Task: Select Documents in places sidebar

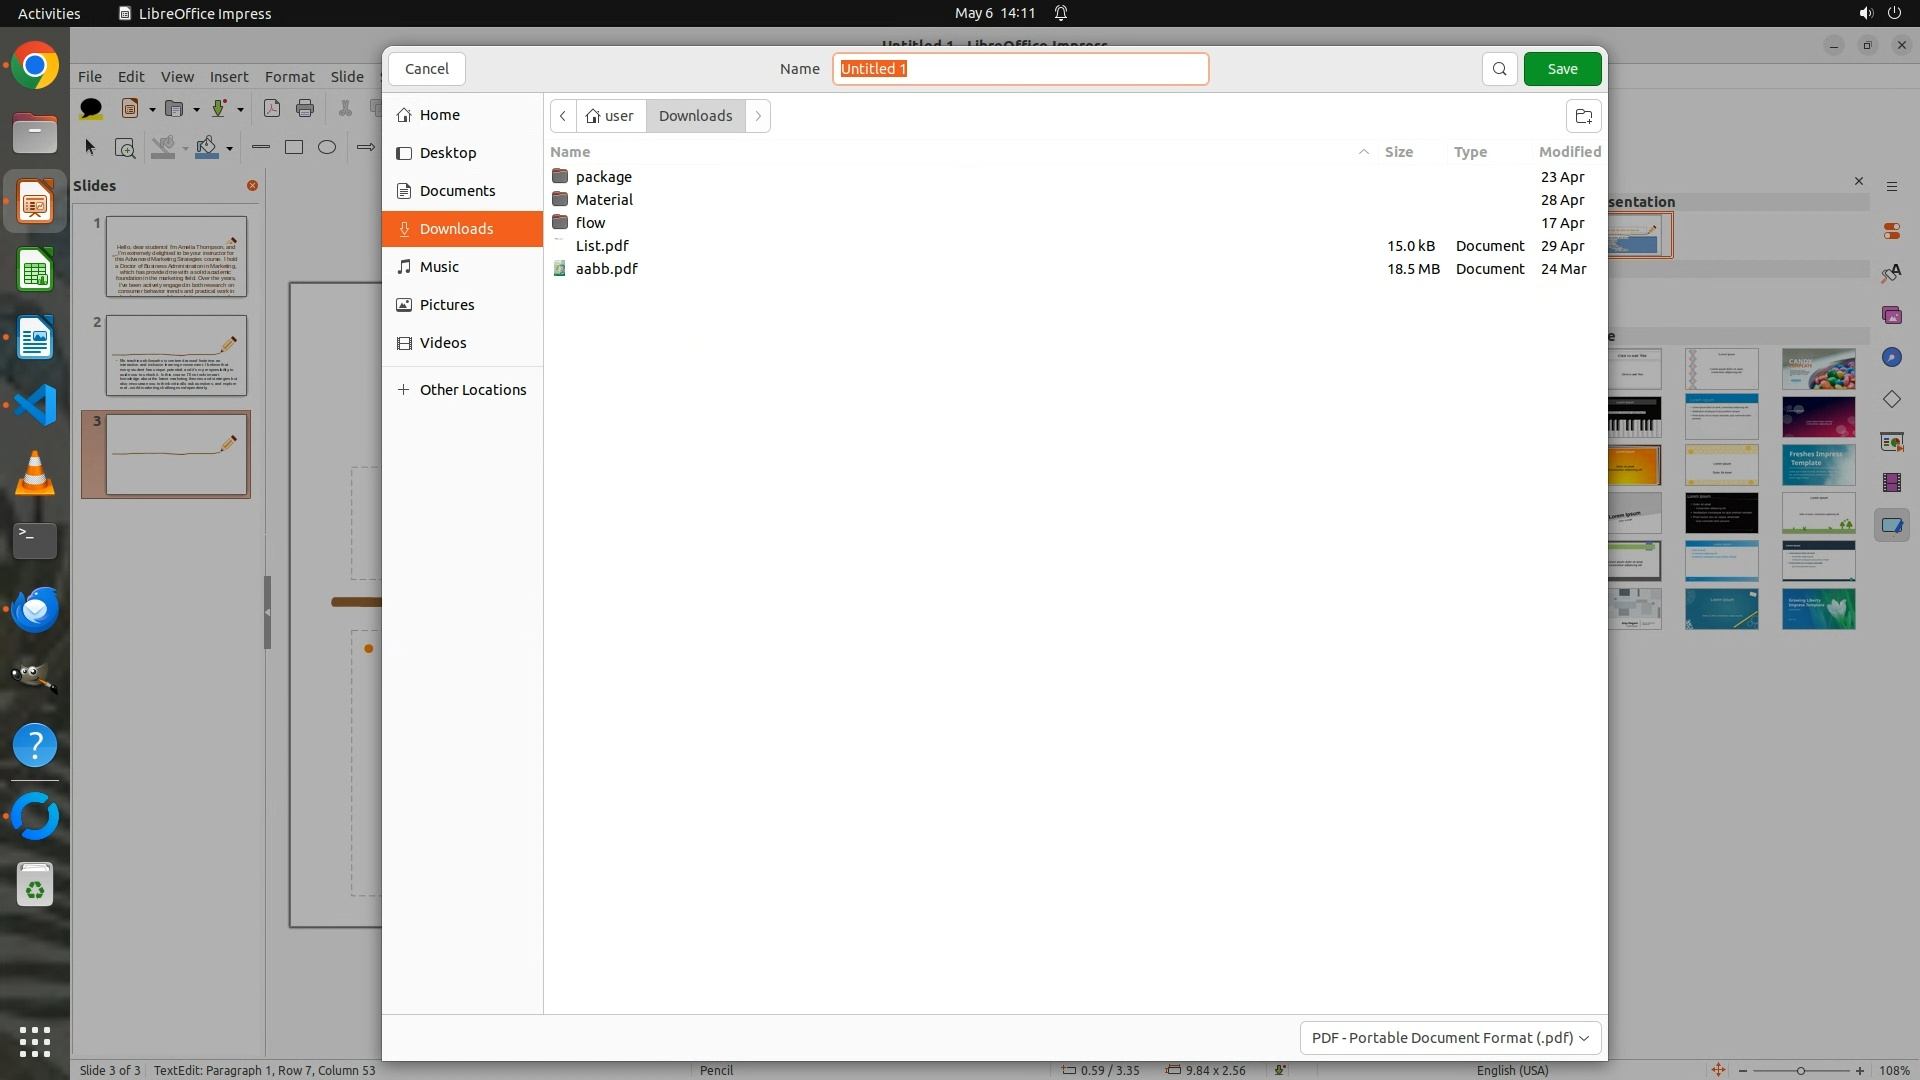Action: tap(457, 191)
